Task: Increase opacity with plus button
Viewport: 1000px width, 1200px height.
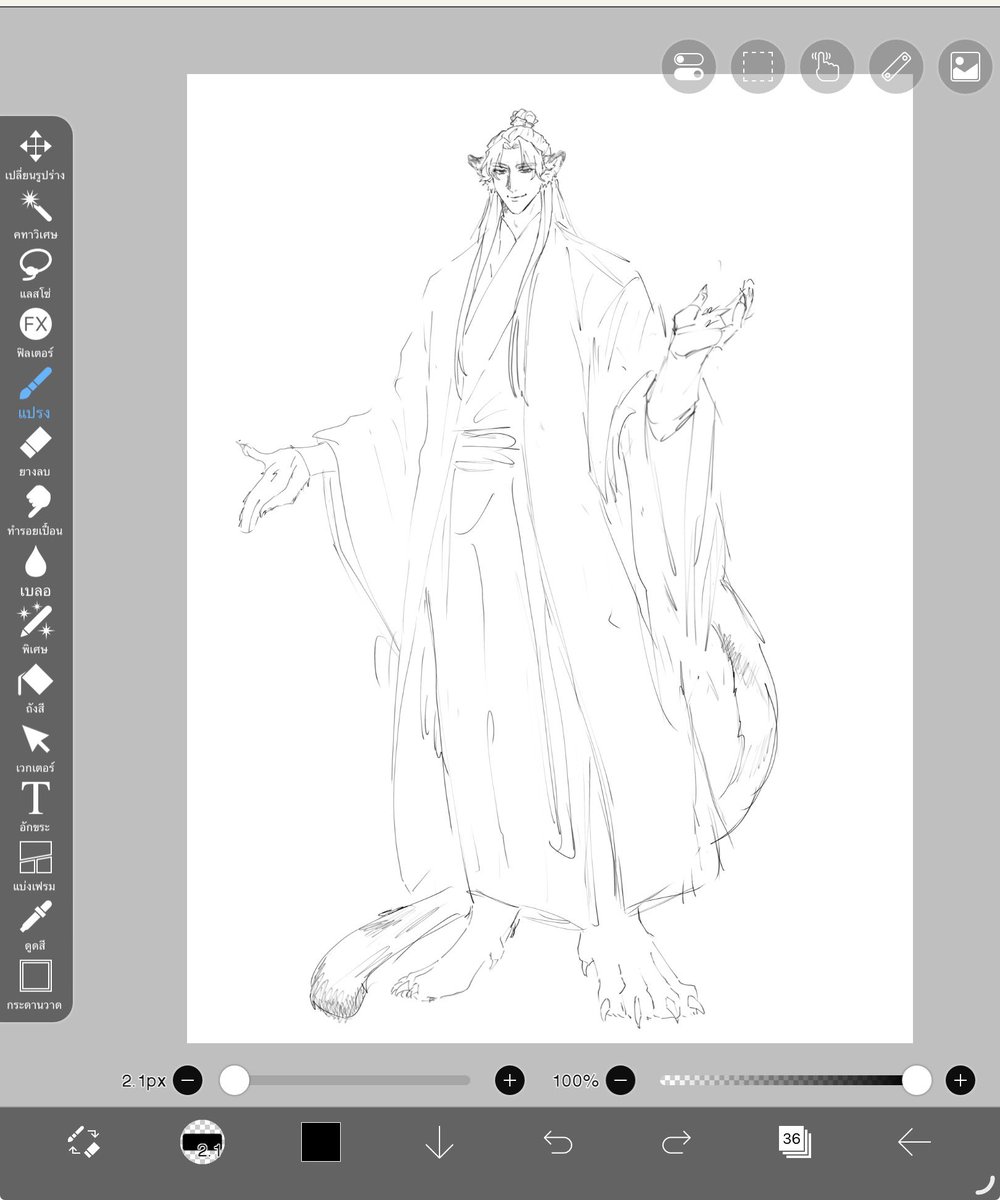Action: point(960,1080)
